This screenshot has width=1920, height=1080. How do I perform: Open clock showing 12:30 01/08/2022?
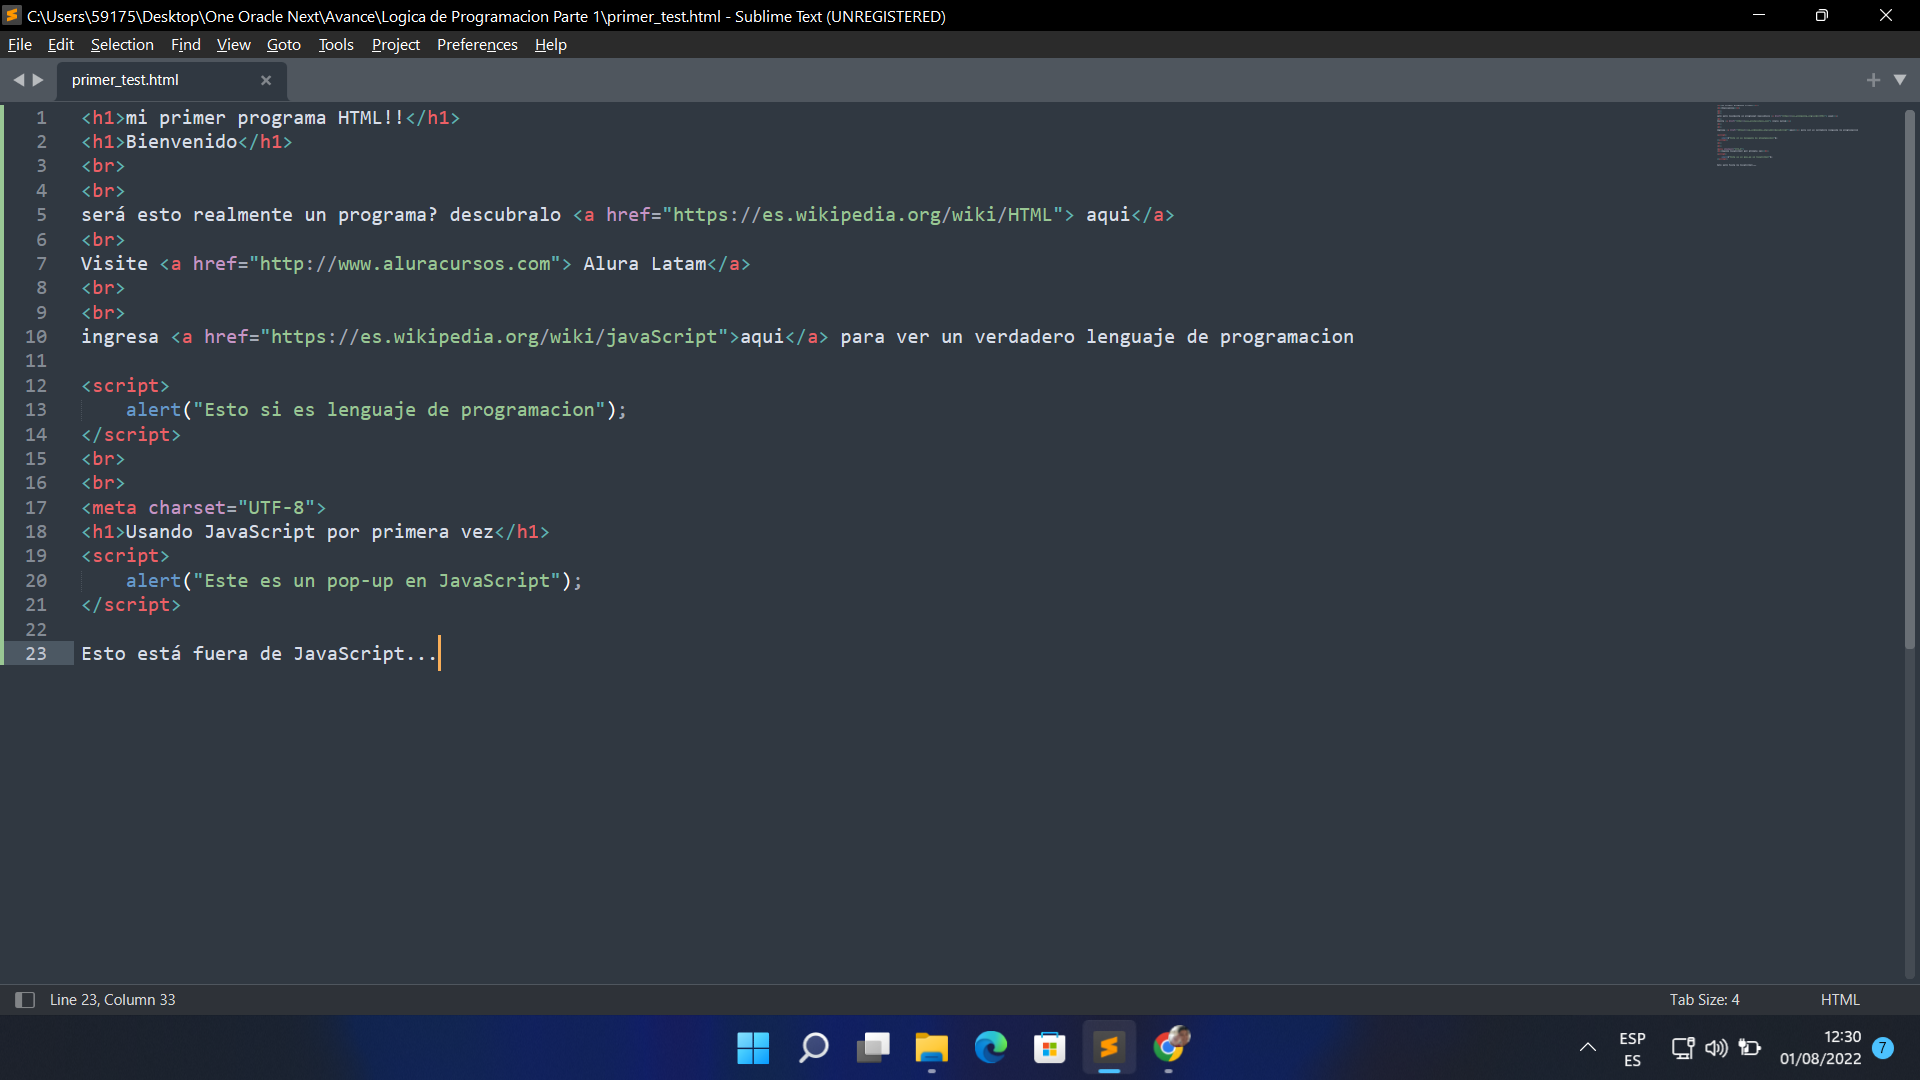(x=1820, y=1048)
